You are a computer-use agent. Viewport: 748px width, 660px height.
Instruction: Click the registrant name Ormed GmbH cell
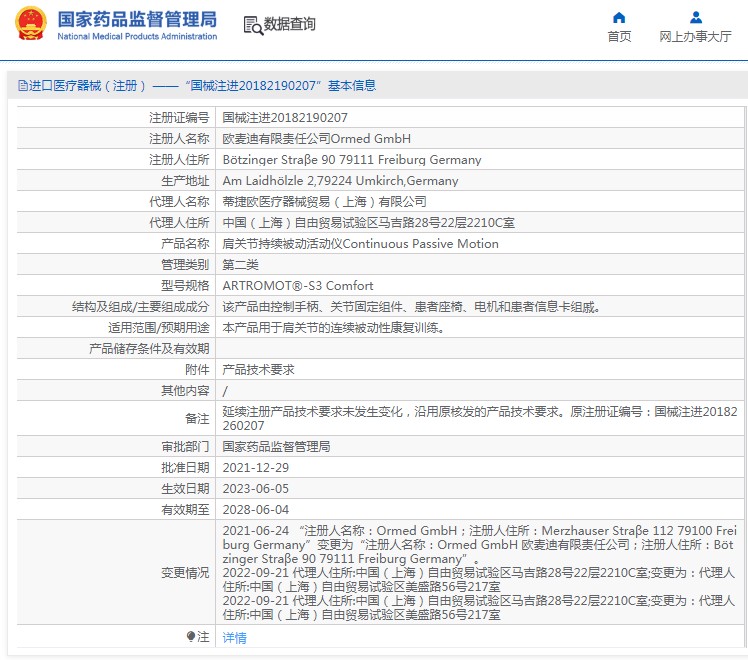316,139
